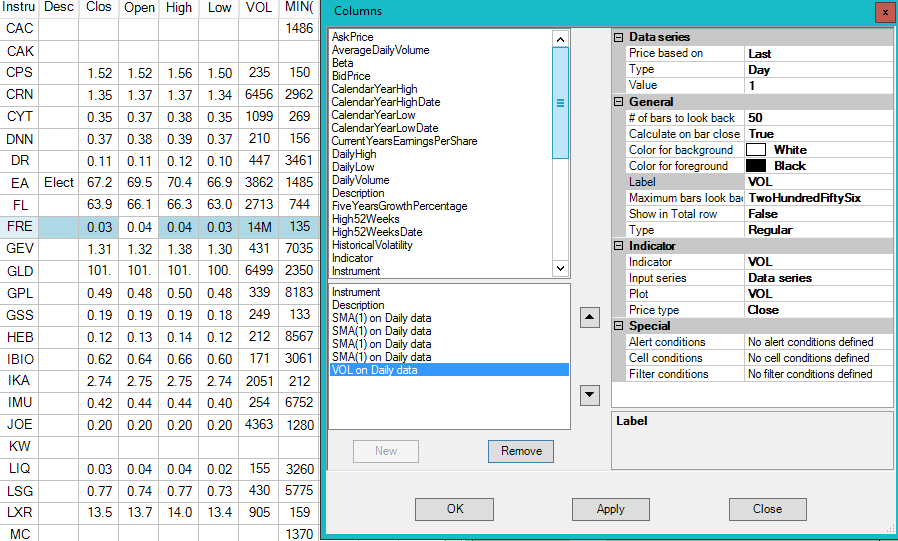Image resolution: width=898 pixels, height=541 pixels.
Task: Select High52Weeks in available columns list
Action: [x=365, y=219]
